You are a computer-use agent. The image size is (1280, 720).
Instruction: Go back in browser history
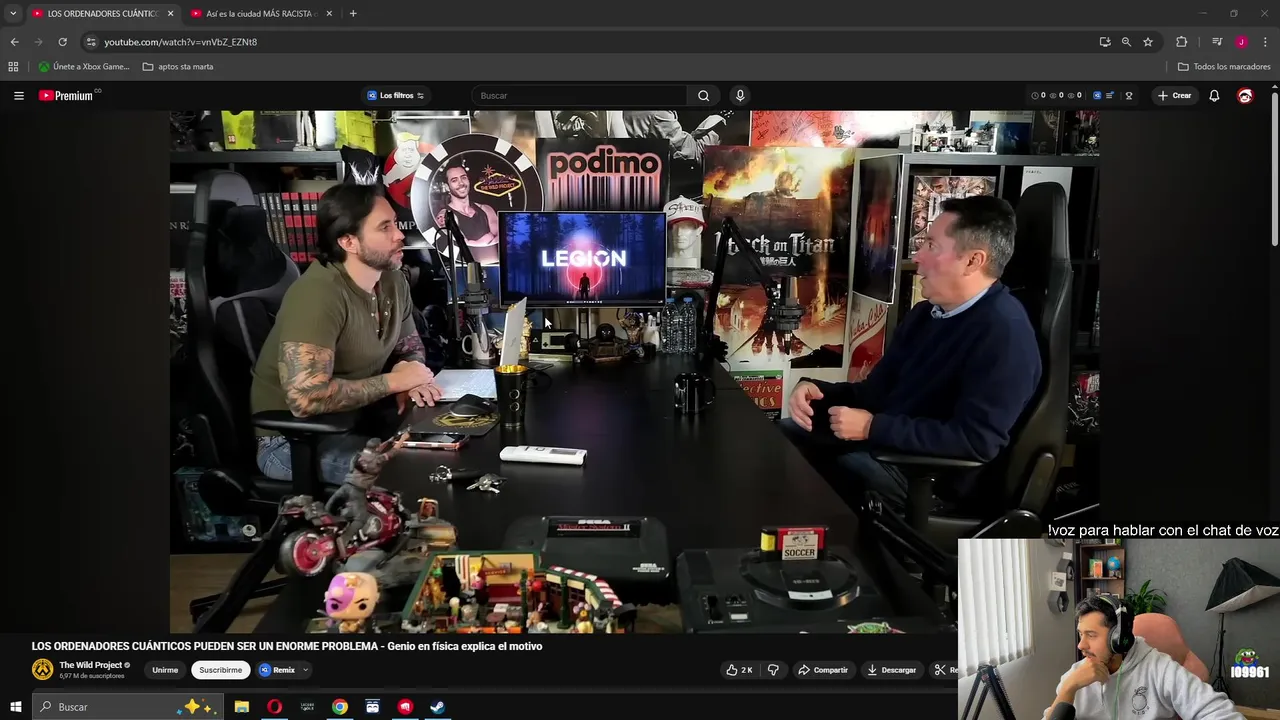click(14, 42)
